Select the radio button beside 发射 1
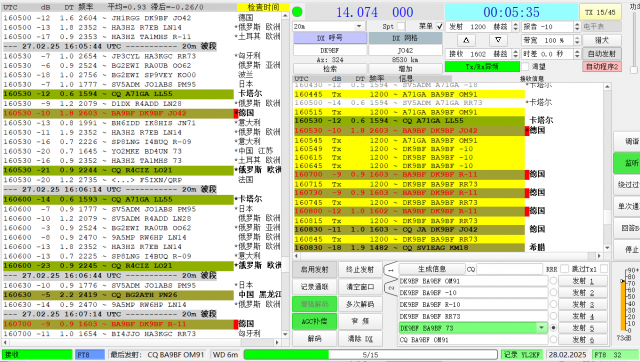Image resolution: width=640 pixels, height=362 pixels. [553, 281]
